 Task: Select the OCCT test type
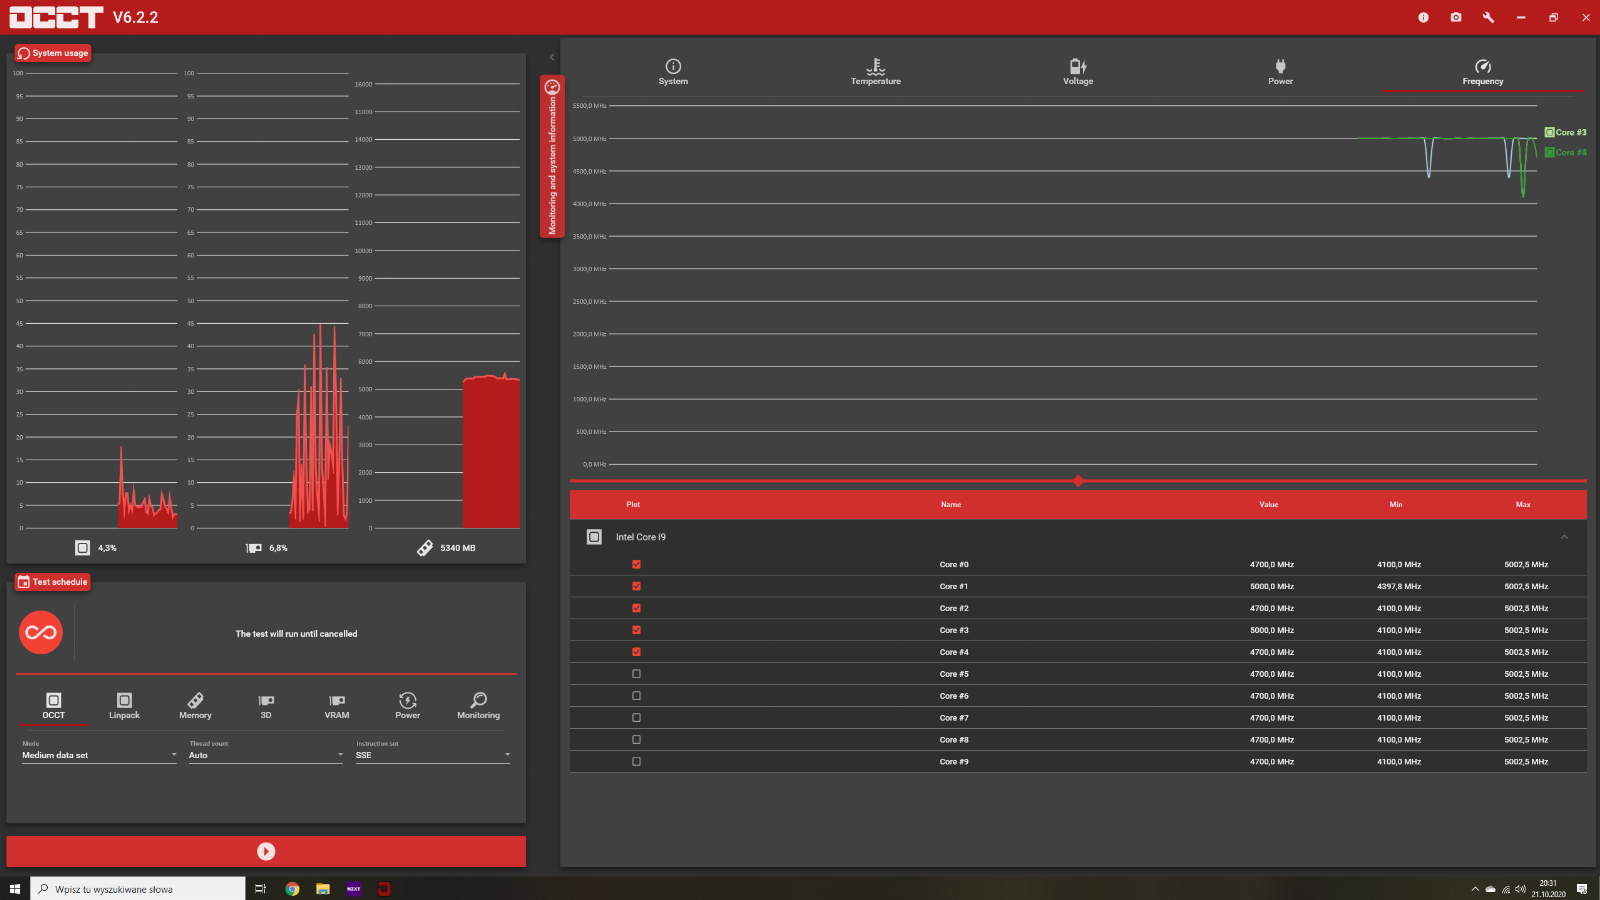tap(54, 706)
